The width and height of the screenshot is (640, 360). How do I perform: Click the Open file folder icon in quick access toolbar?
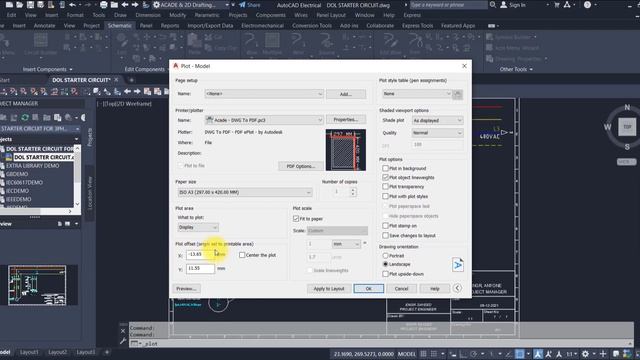[20, 5]
